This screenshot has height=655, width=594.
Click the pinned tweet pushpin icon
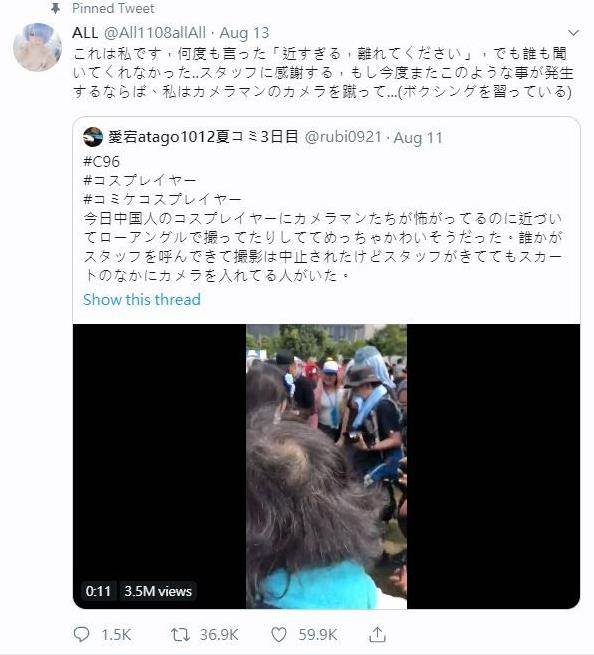coord(55,8)
